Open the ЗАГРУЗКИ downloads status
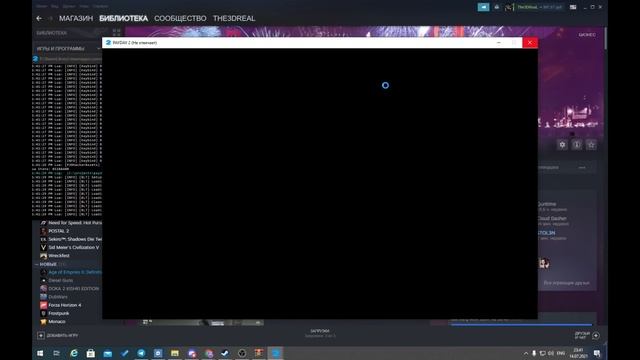640x360 pixels. [x=320, y=333]
